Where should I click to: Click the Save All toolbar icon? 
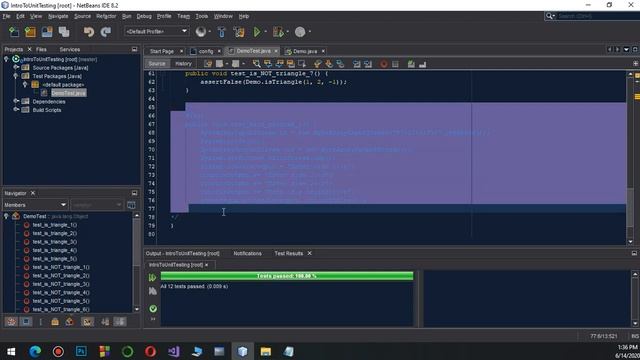[x=64, y=32]
